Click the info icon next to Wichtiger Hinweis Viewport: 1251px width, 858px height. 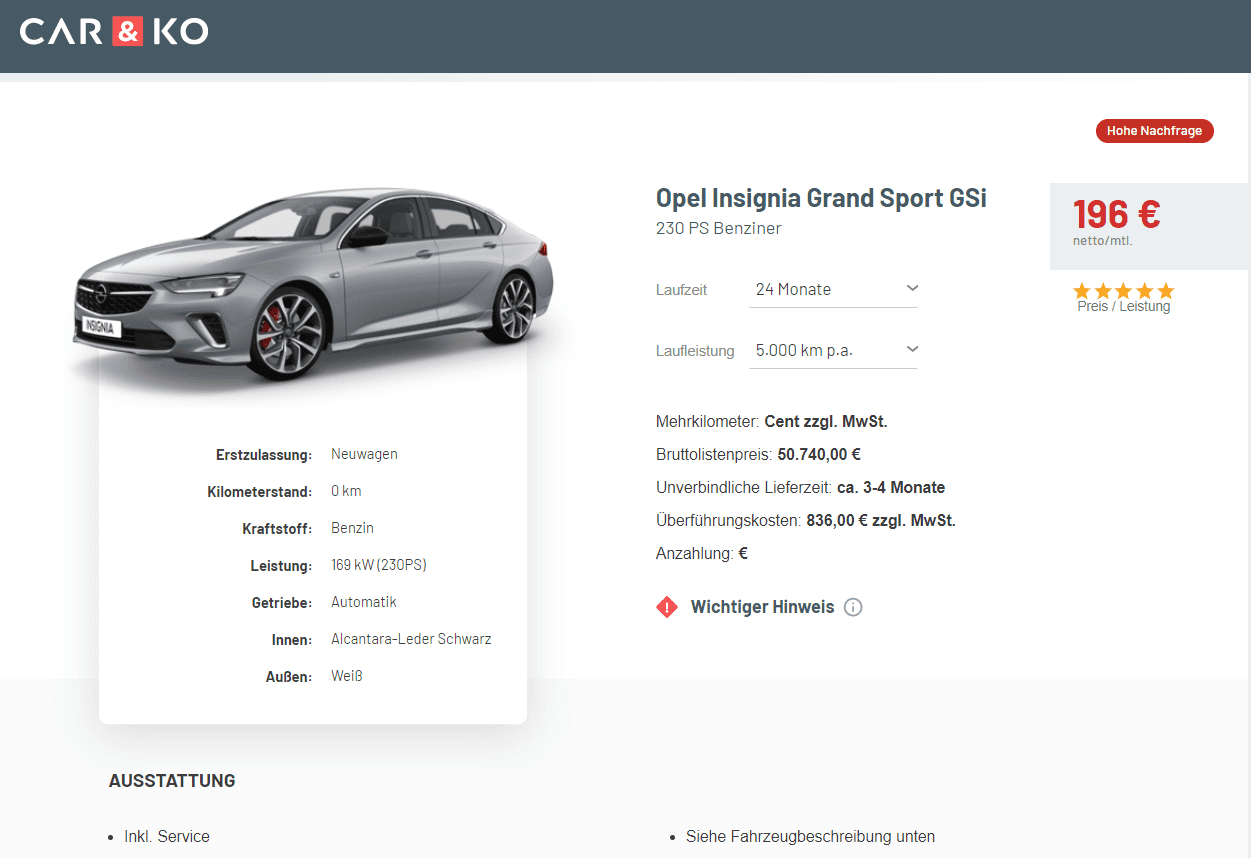tap(853, 607)
